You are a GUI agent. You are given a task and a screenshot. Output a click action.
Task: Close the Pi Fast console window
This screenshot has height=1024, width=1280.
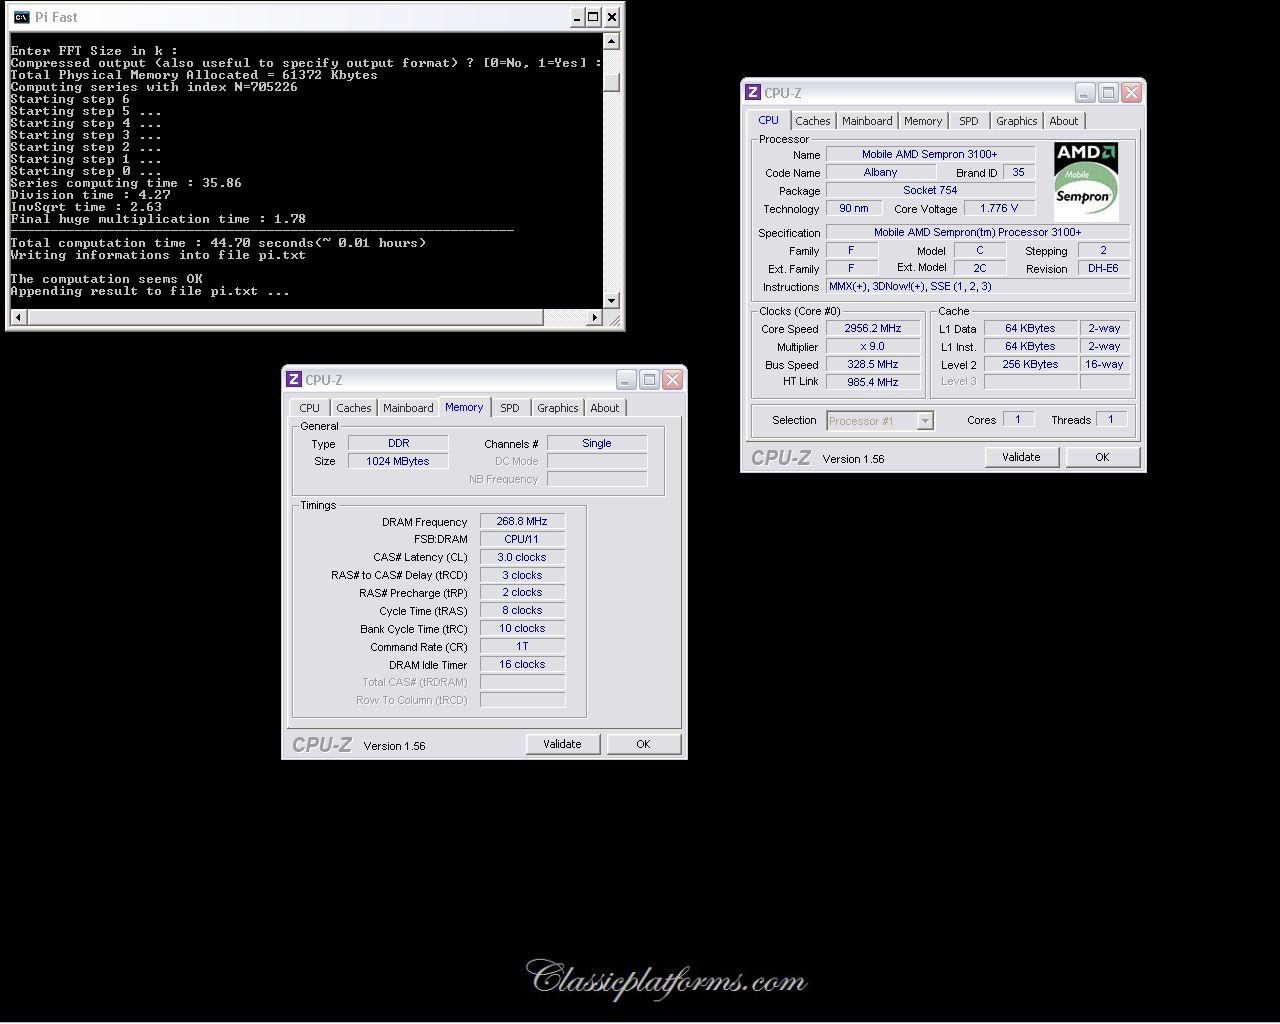point(612,17)
